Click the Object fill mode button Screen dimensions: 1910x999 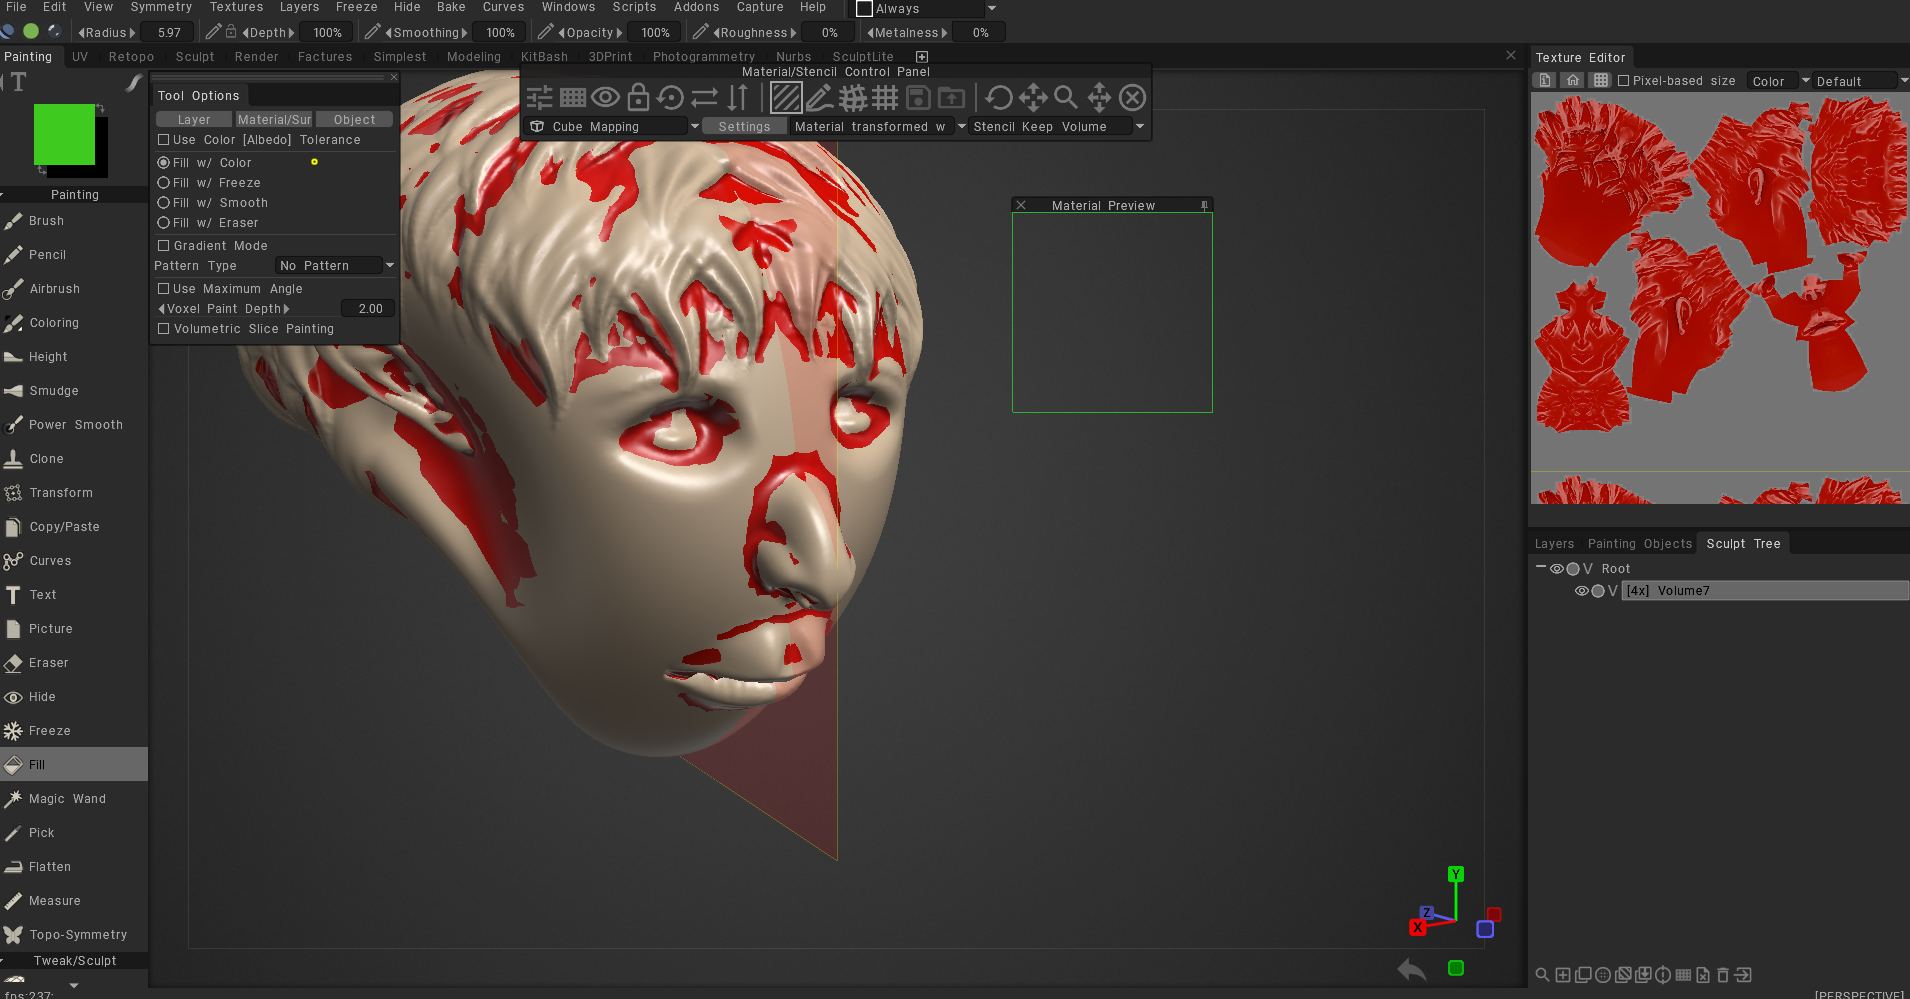354,120
